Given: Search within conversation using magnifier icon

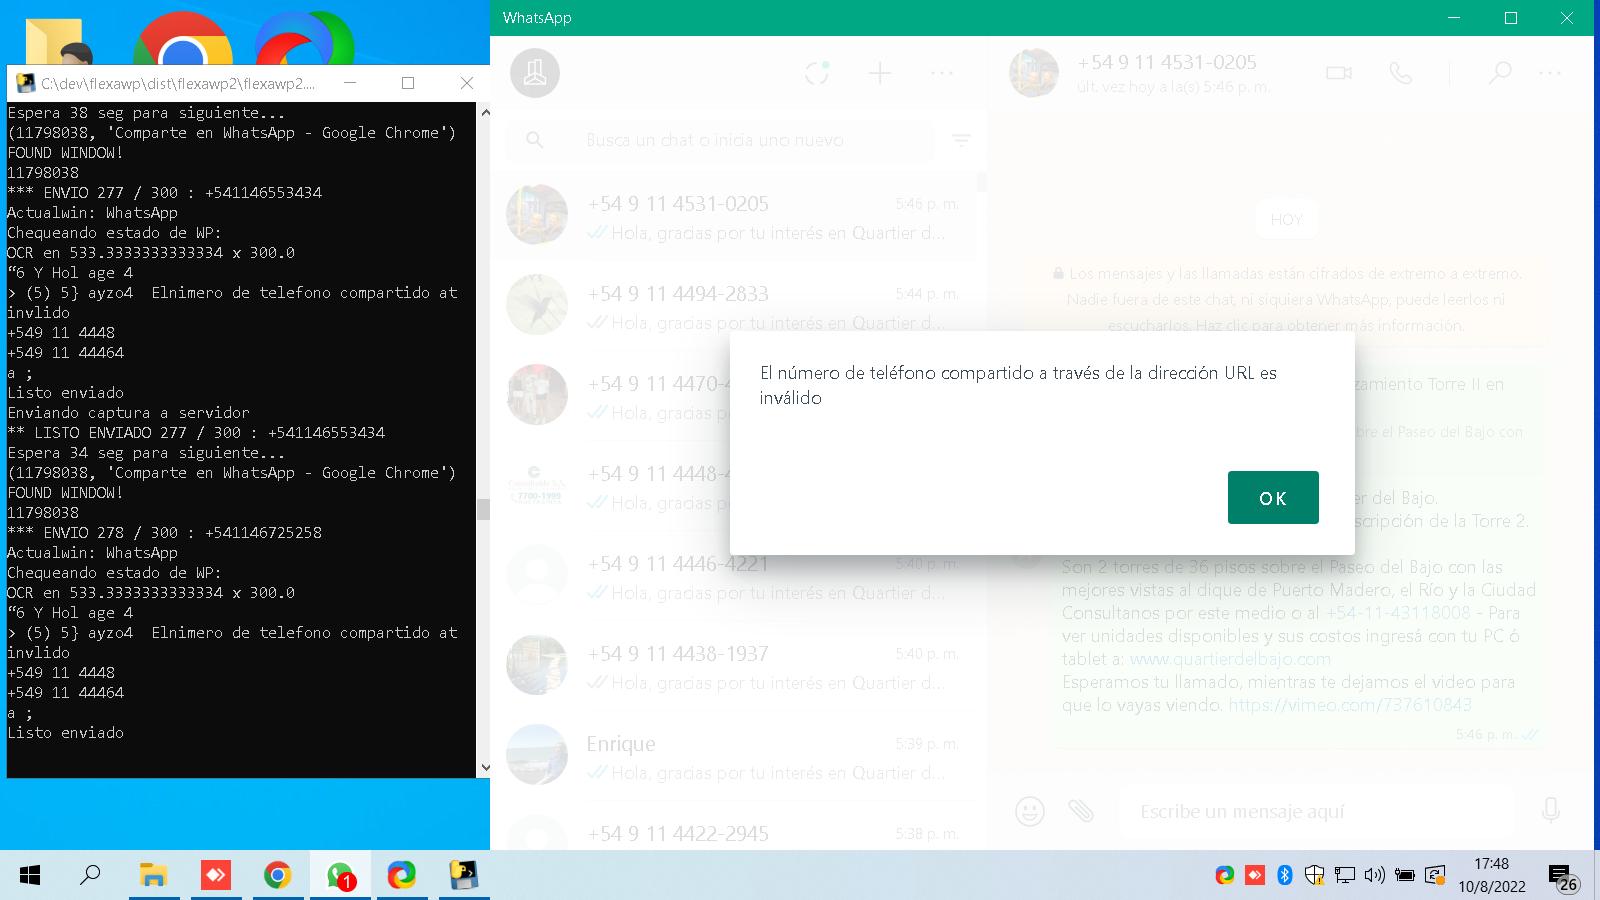Looking at the screenshot, I should [x=1500, y=73].
